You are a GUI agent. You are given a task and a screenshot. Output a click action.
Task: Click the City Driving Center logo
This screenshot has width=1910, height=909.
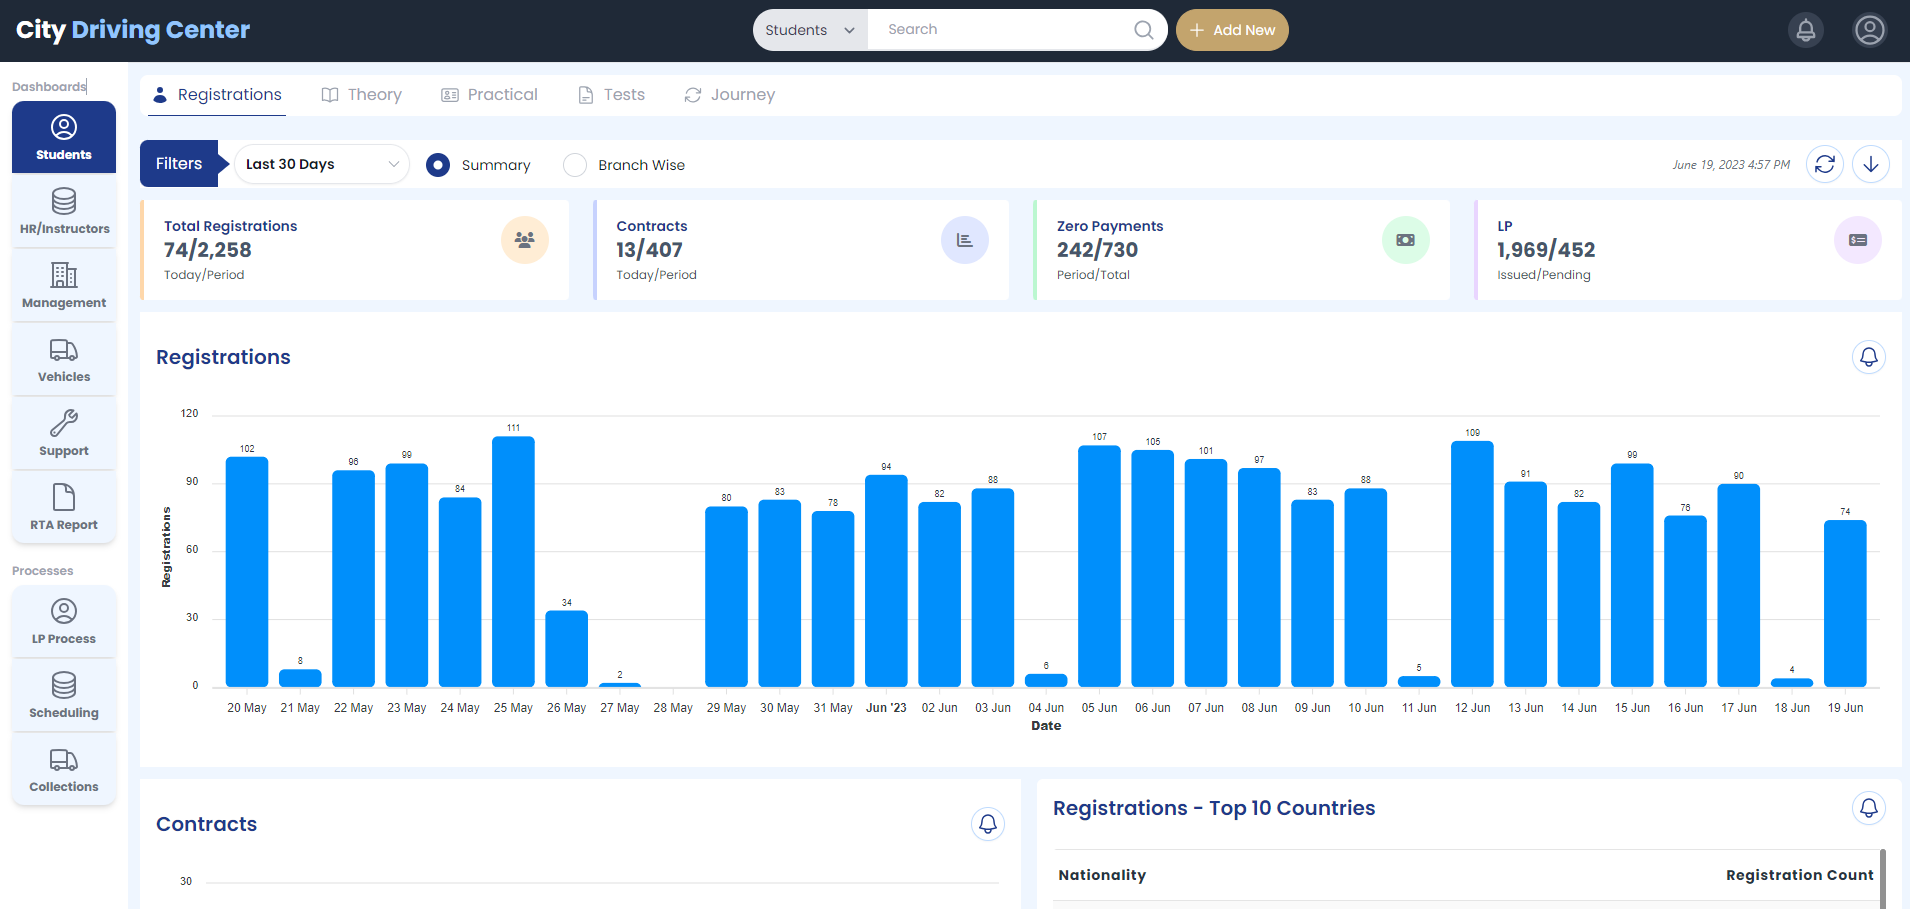tap(133, 30)
